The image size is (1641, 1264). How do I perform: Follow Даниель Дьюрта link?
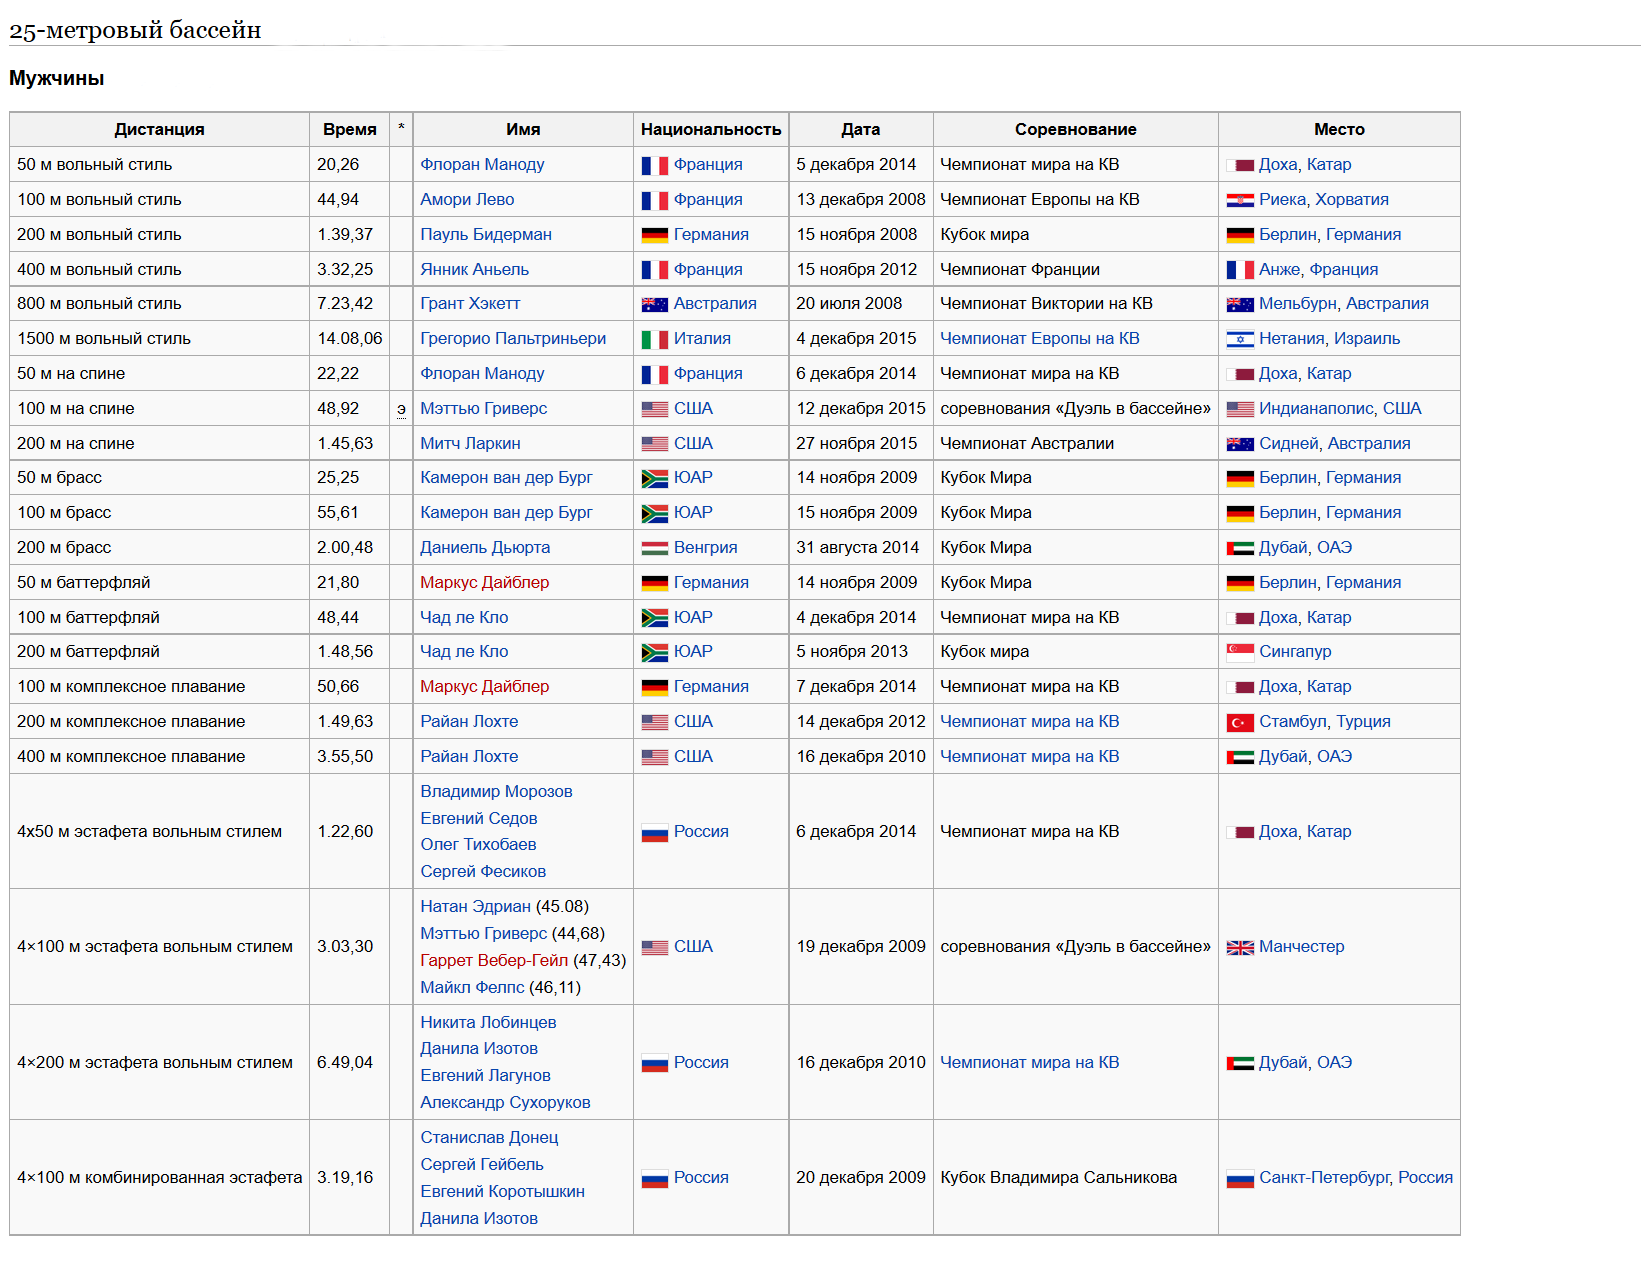[485, 548]
